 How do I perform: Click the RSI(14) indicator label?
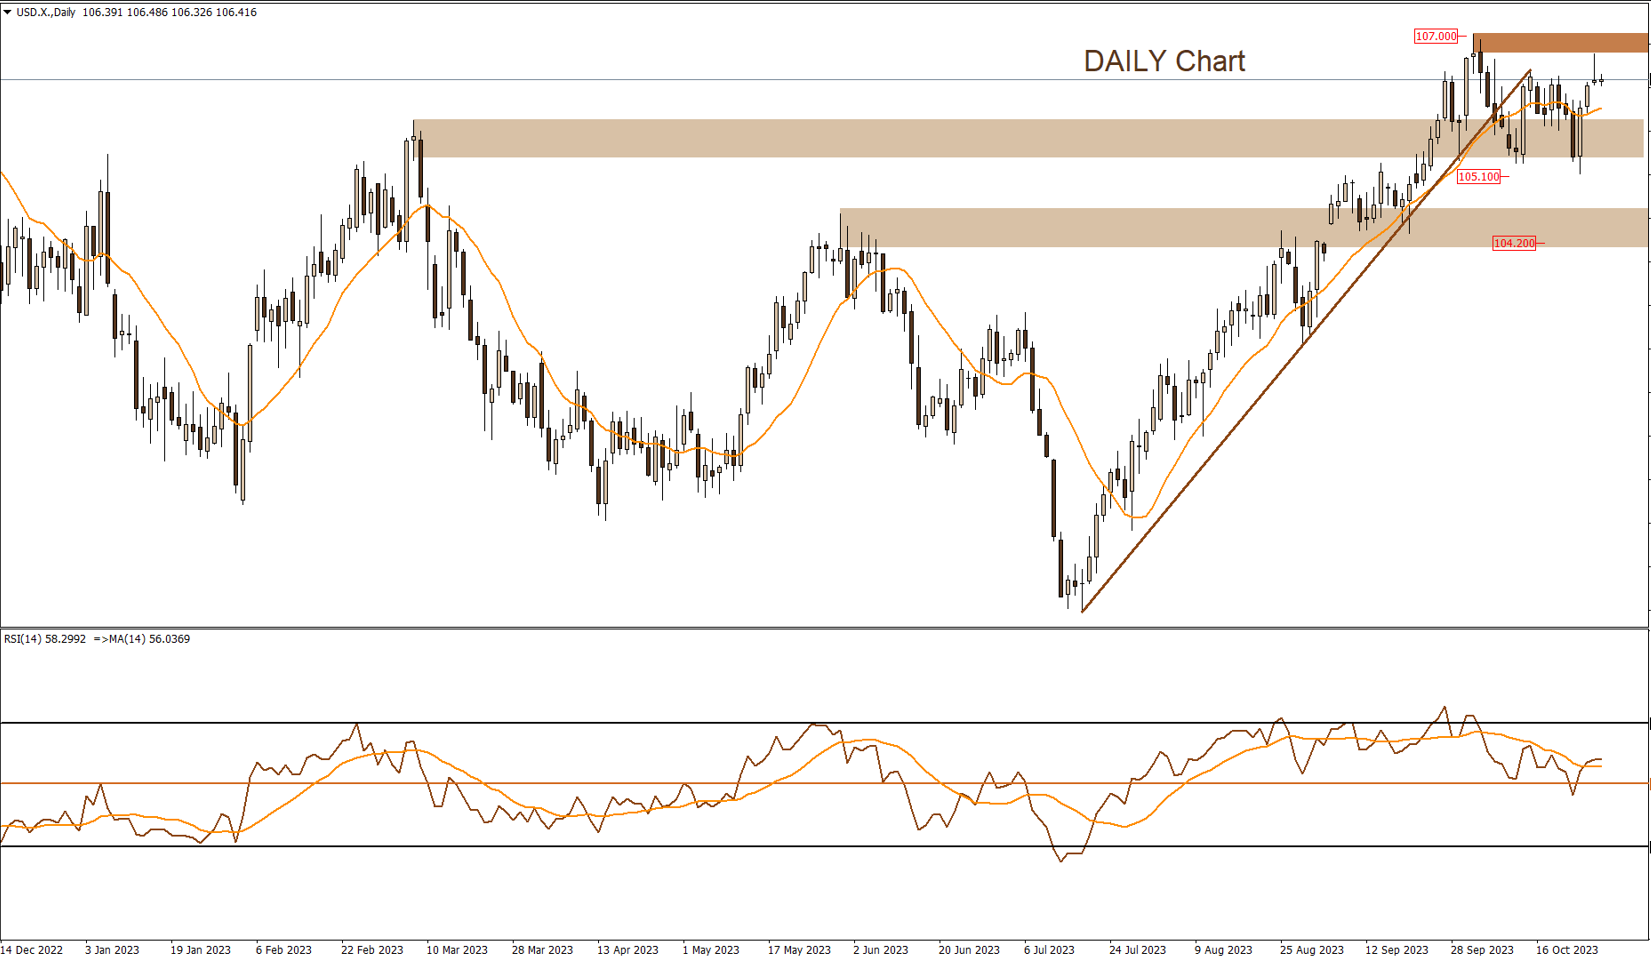(24, 639)
